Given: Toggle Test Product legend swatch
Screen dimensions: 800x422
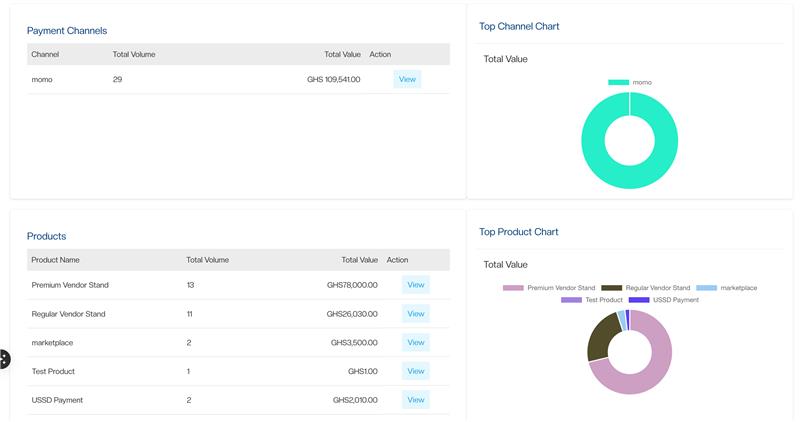Looking at the screenshot, I should (x=571, y=300).
